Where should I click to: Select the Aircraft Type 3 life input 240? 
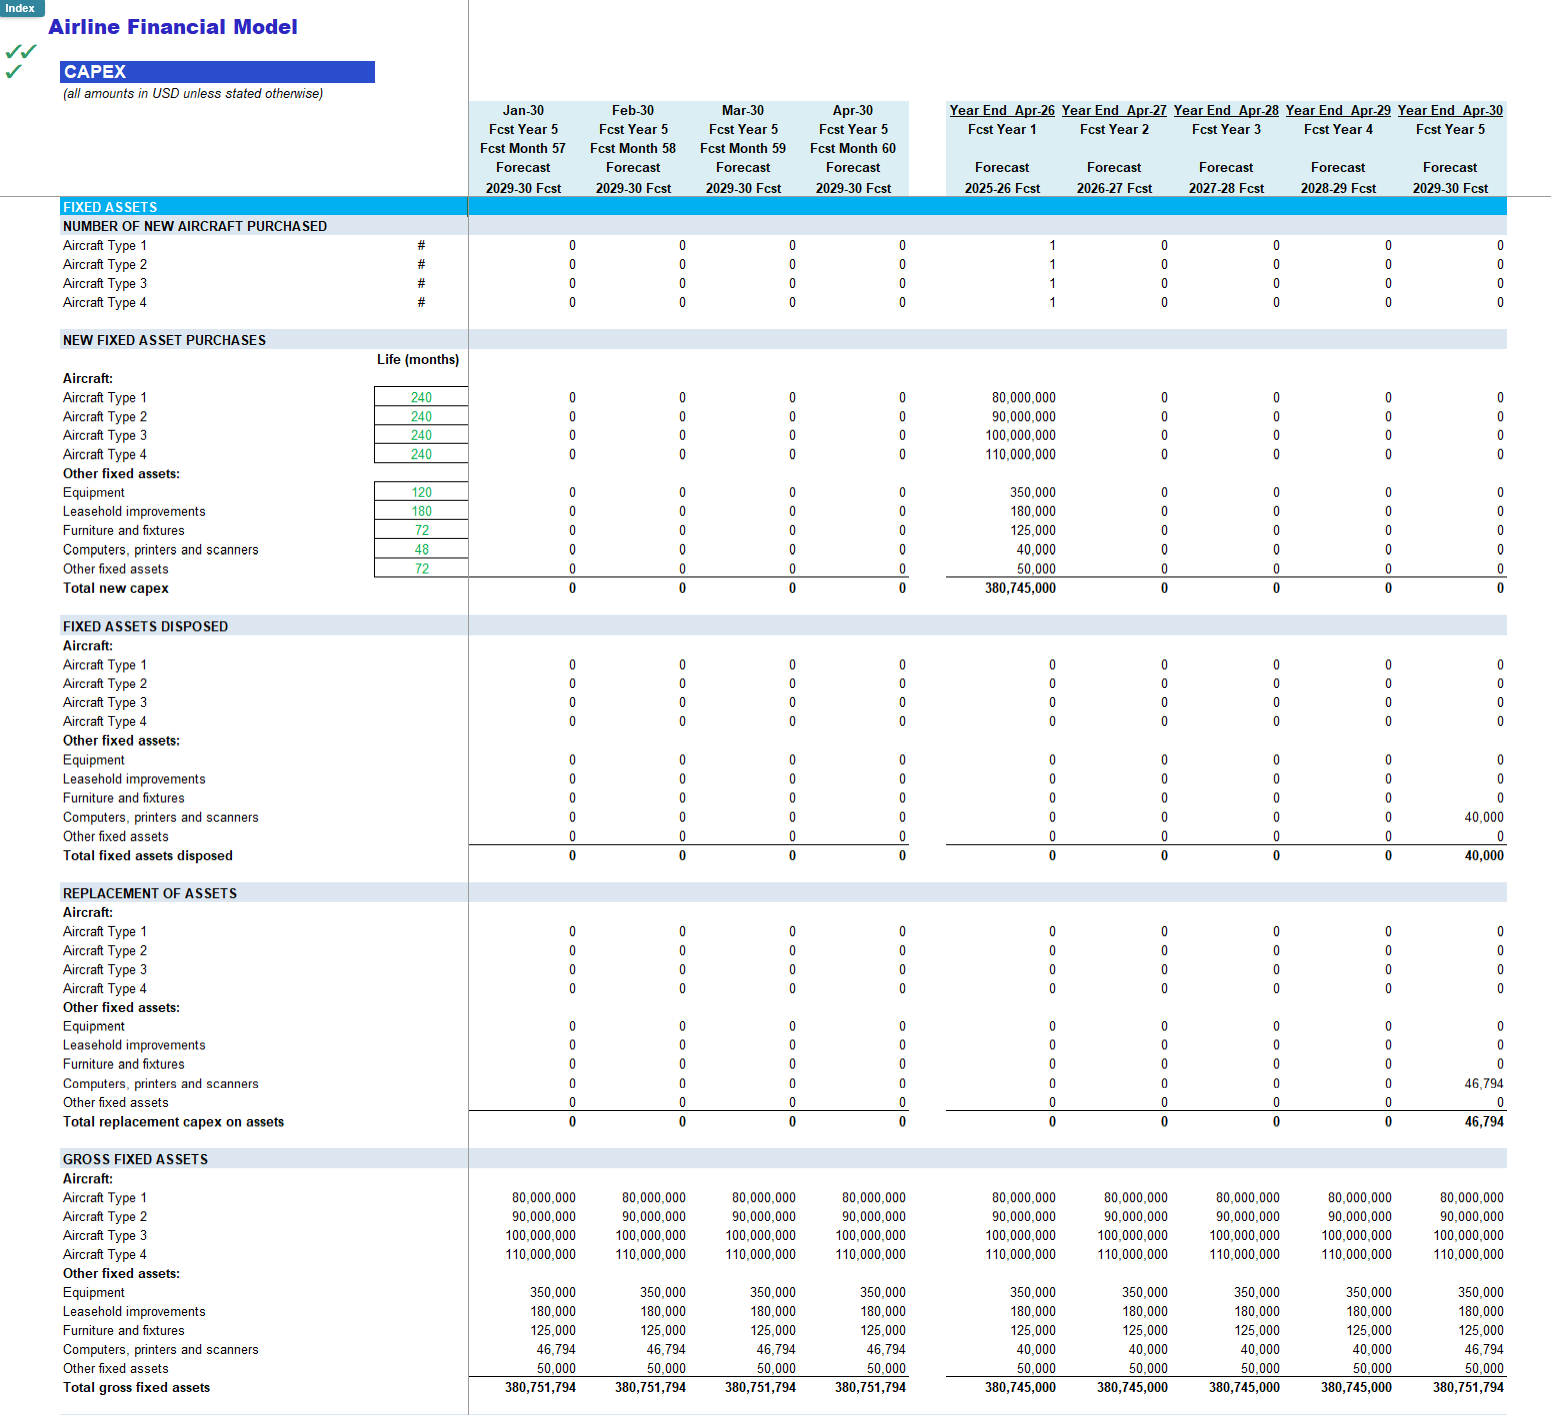tap(421, 435)
